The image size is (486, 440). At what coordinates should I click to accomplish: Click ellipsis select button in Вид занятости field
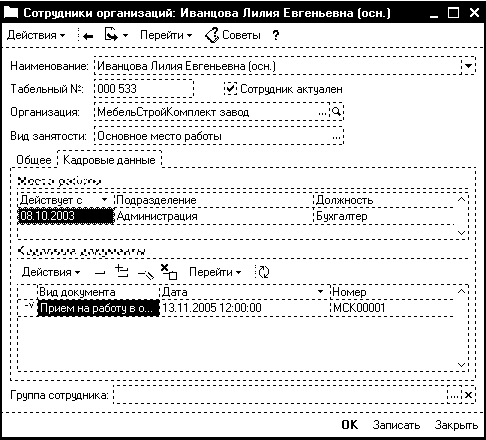[x=336, y=136]
